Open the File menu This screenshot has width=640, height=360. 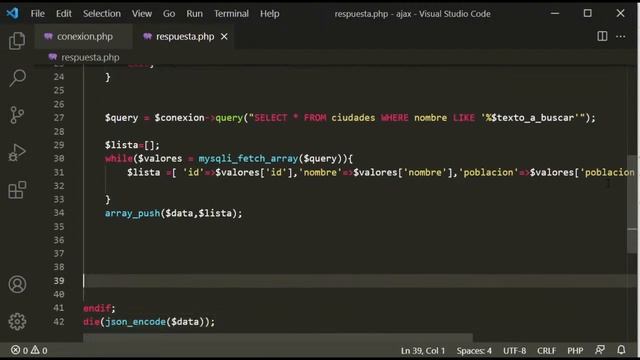pos(38,13)
